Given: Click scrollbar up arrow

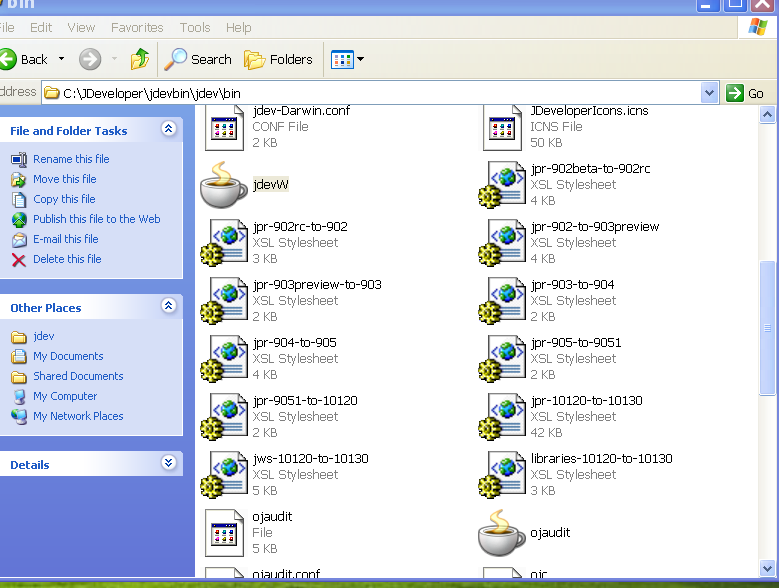Looking at the screenshot, I should (x=767, y=115).
